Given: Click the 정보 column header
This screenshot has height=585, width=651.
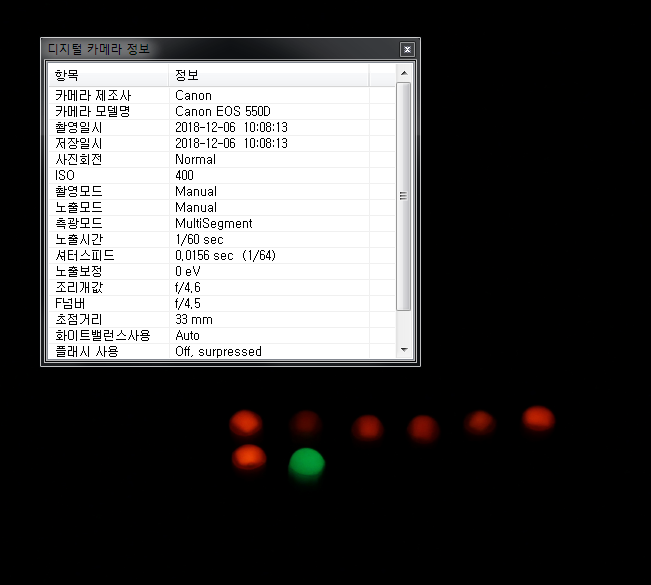Looking at the screenshot, I should pos(269,75).
